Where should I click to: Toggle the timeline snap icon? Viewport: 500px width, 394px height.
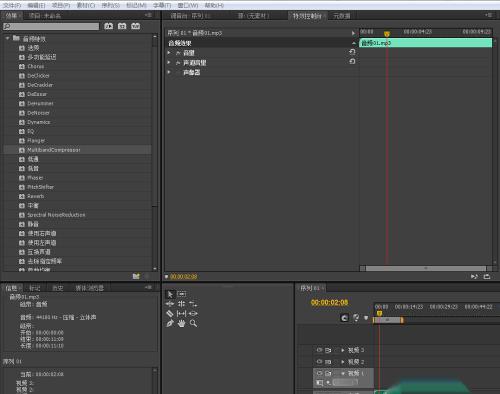pyautogui.click(x=345, y=318)
